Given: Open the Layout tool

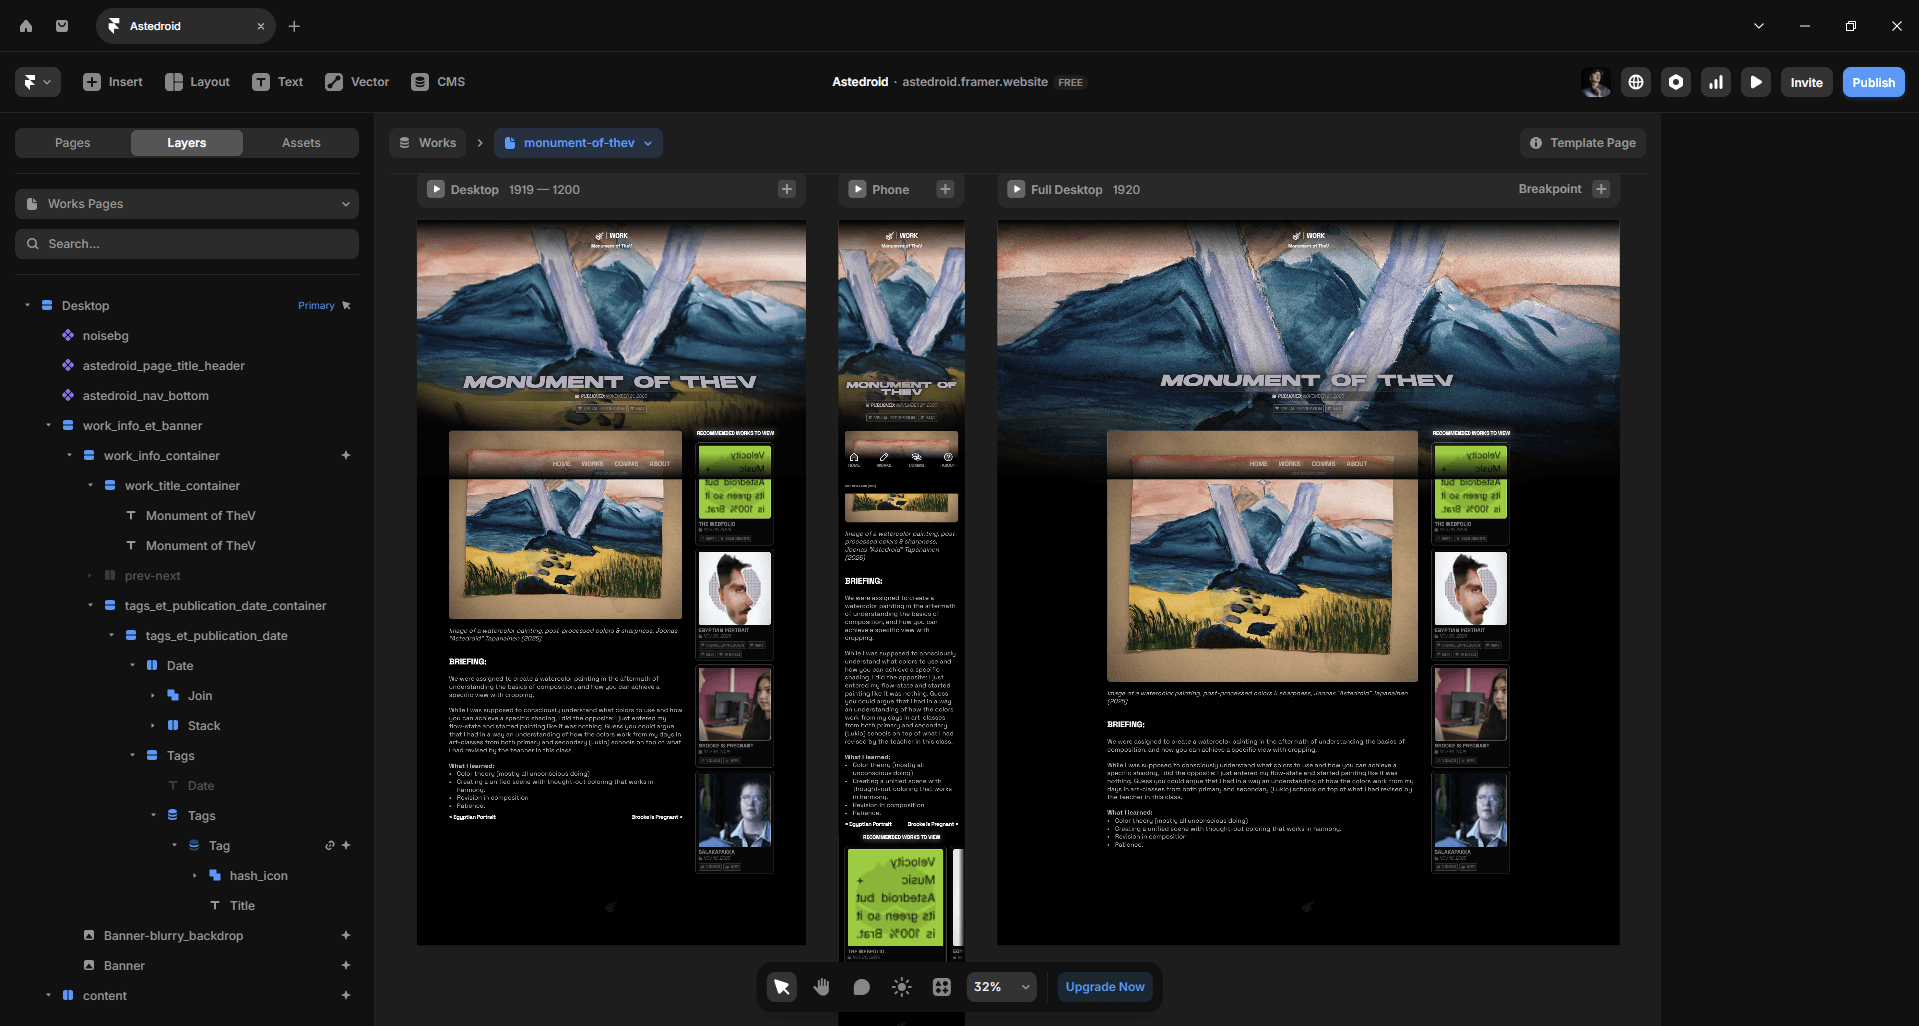Looking at the screenshot, I should click(197, 82).
